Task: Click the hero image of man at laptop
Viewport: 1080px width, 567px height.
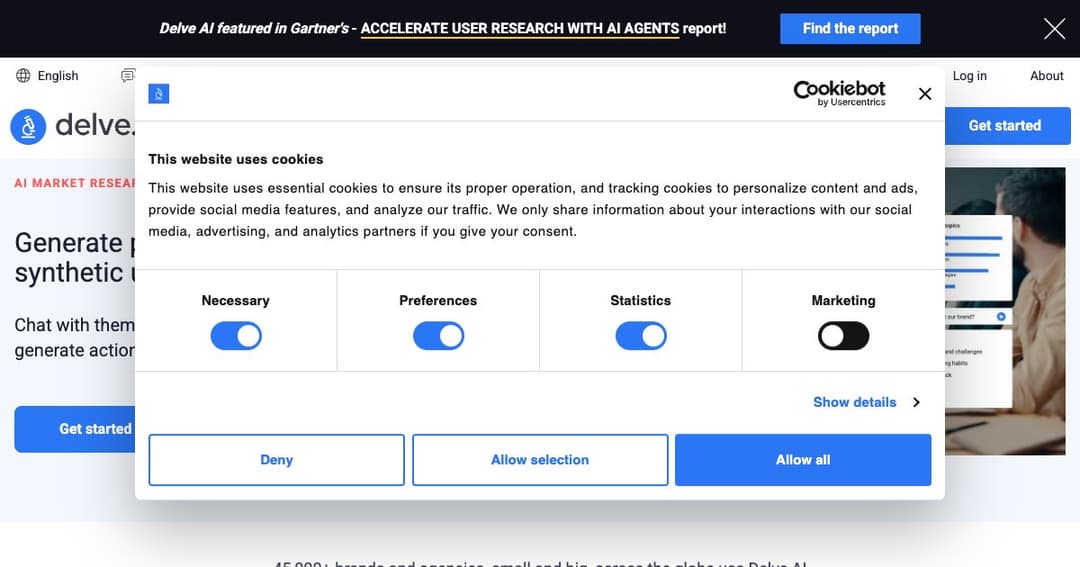Action: (x=1005, y=311)
